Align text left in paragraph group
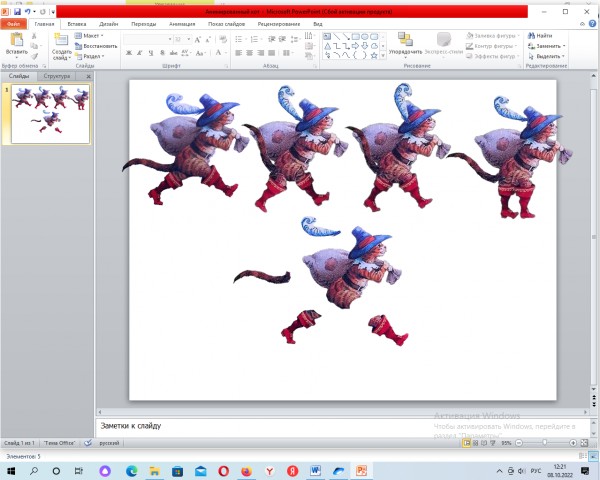Image resolution: width=600 pixels, height=480 pixels. click(238, 53)
